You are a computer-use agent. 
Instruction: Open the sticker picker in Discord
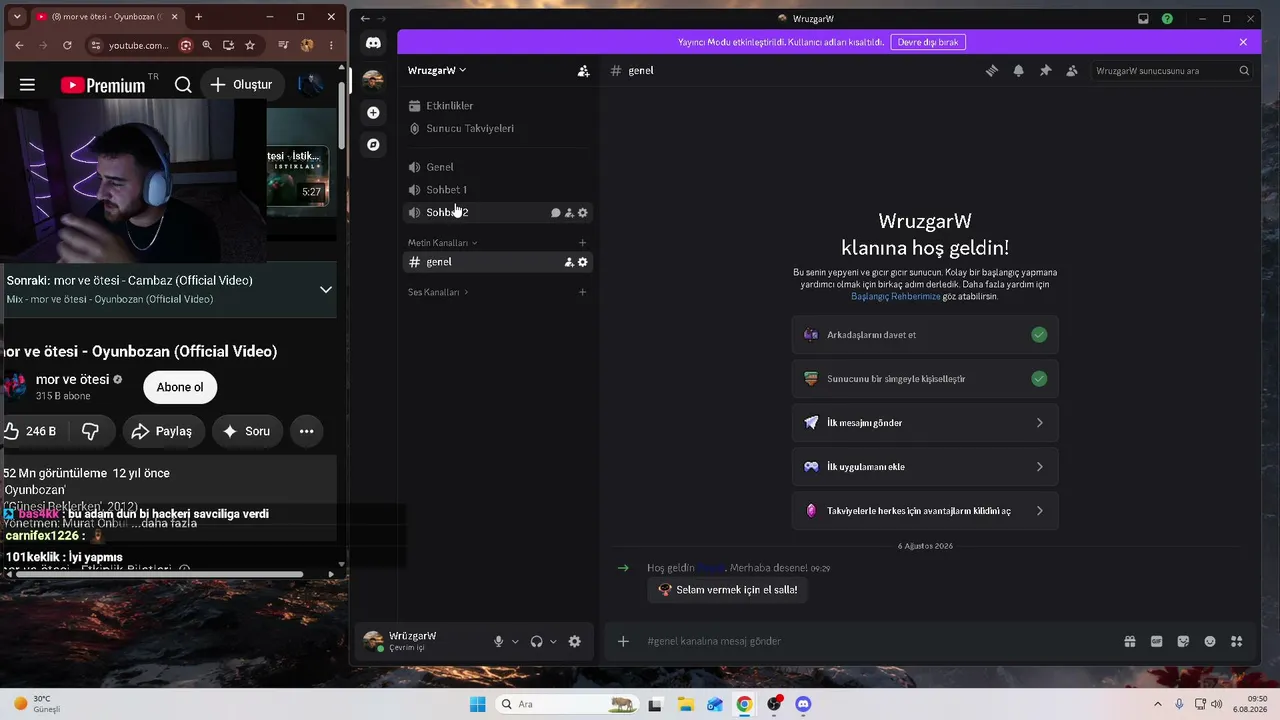coord(1183,642)
